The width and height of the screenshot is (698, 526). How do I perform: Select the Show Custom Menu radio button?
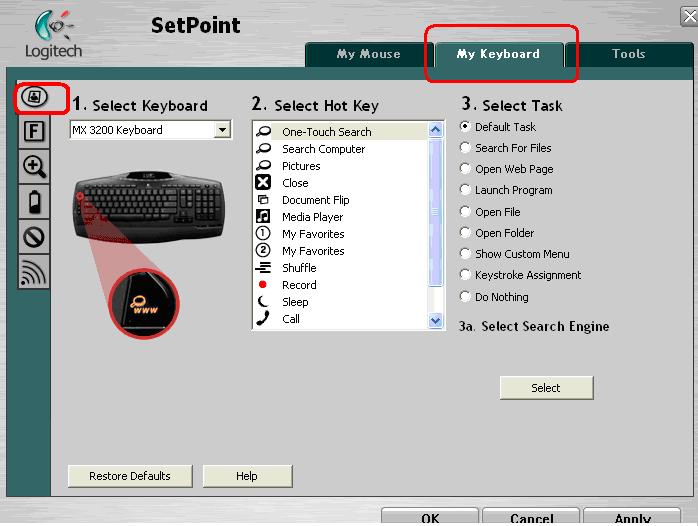click(x=465, y=254)
